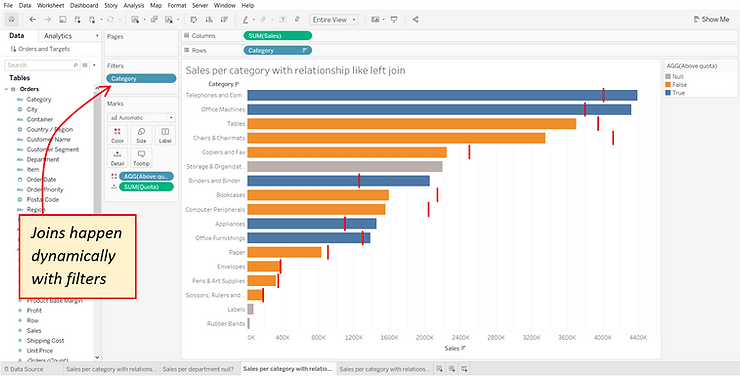Open the Automatic mark type dropdown
The width and height of the screenshot is (740, 376).
point(141,117)
